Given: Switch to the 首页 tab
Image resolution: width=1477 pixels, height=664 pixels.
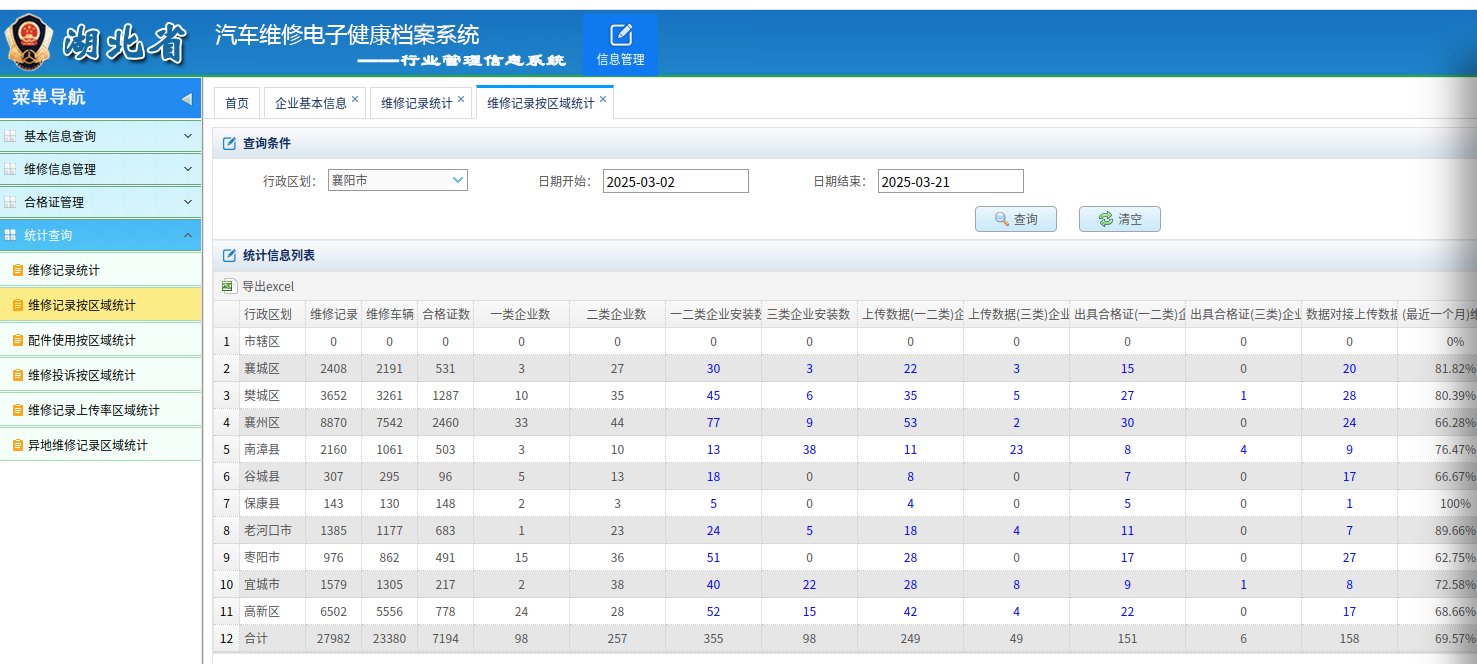Looking at the screenshot, I should pyautogui.click(x=237, y=103).
